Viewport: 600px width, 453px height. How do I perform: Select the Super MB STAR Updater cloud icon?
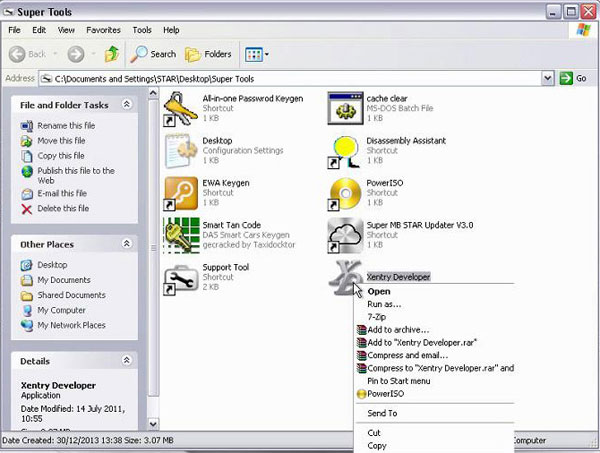[x=345, y=236]
